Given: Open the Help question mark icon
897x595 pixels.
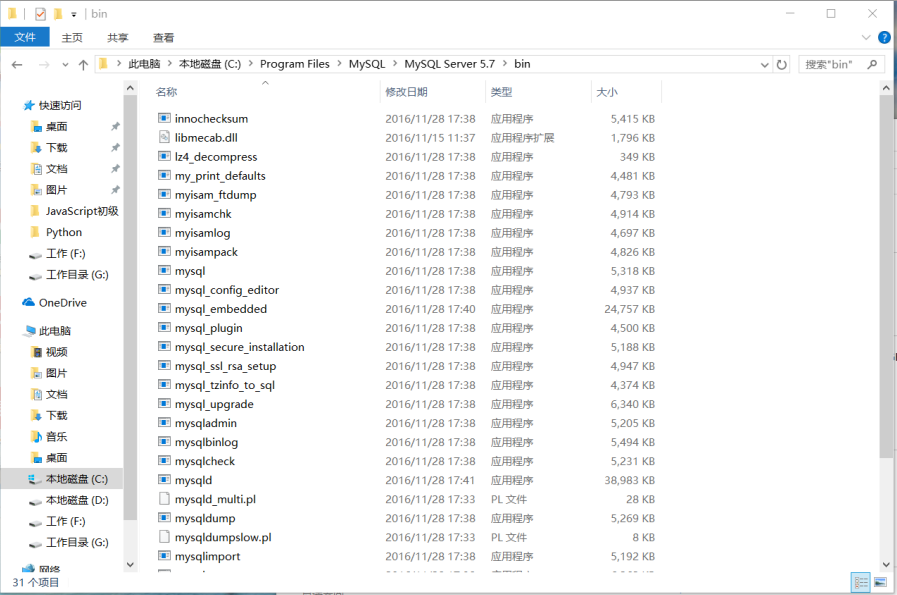Looking at the screenshot, I should point(884,37).
